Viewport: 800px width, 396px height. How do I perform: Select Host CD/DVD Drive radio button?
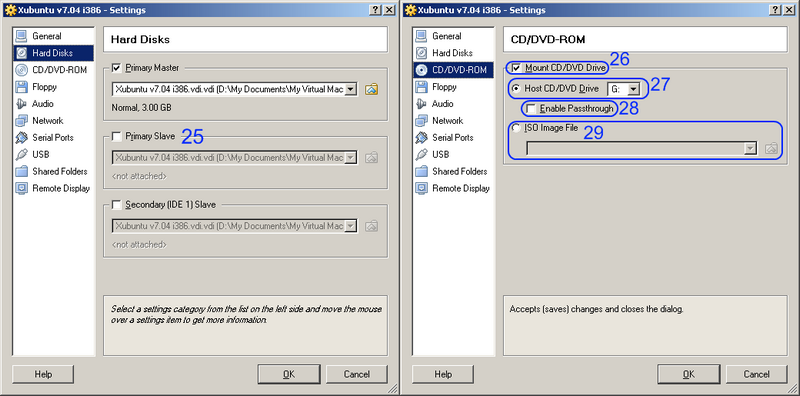[516, 89]
